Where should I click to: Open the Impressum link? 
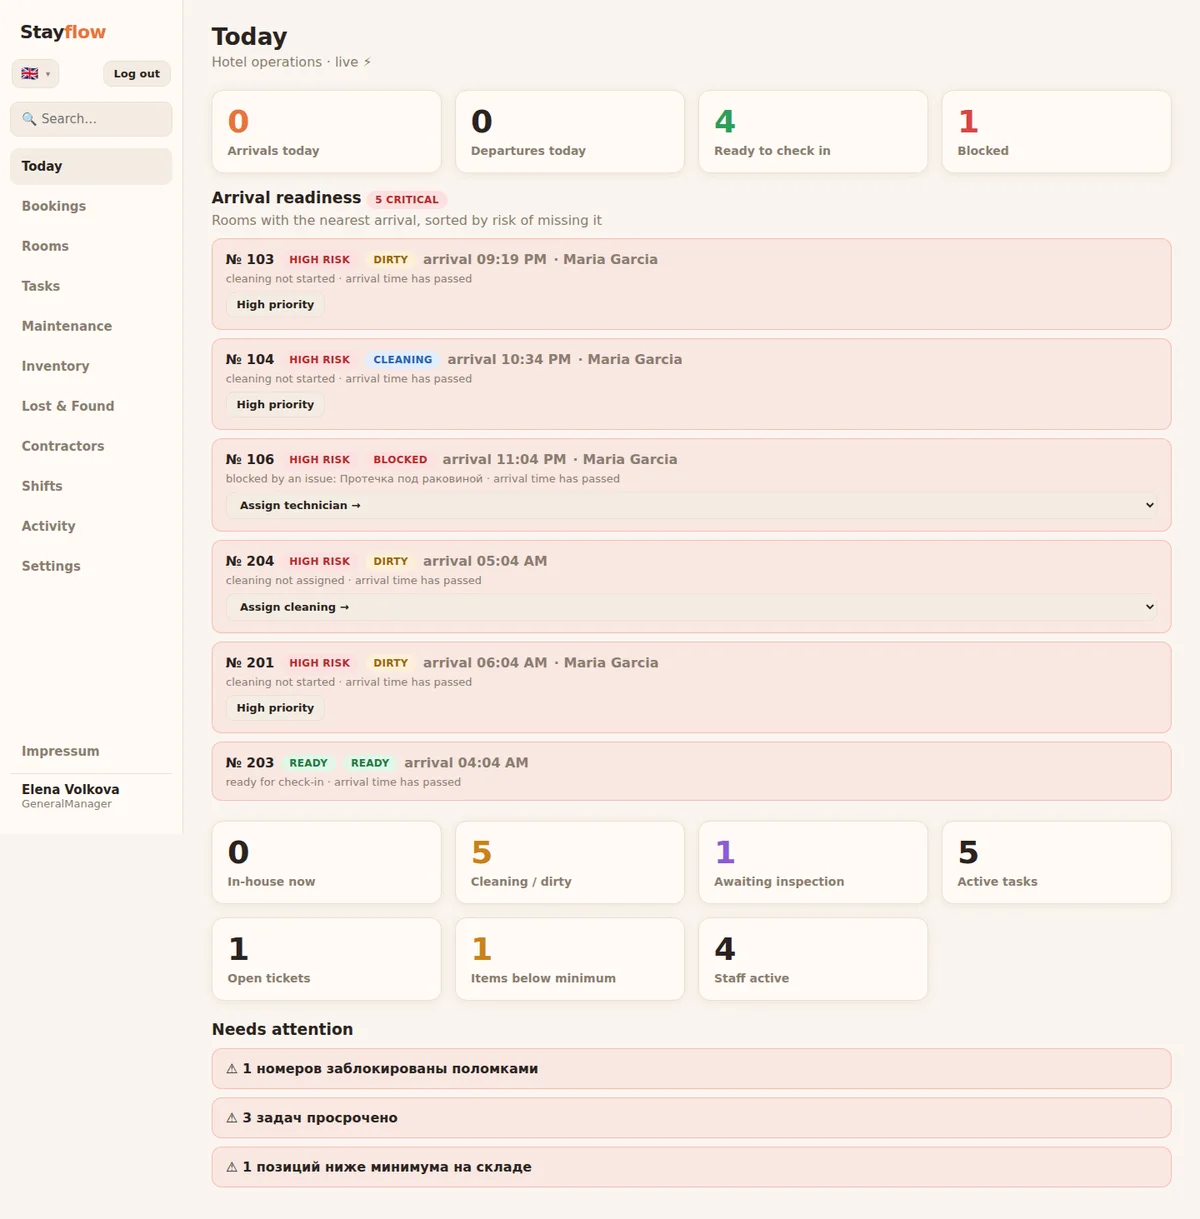91,751
